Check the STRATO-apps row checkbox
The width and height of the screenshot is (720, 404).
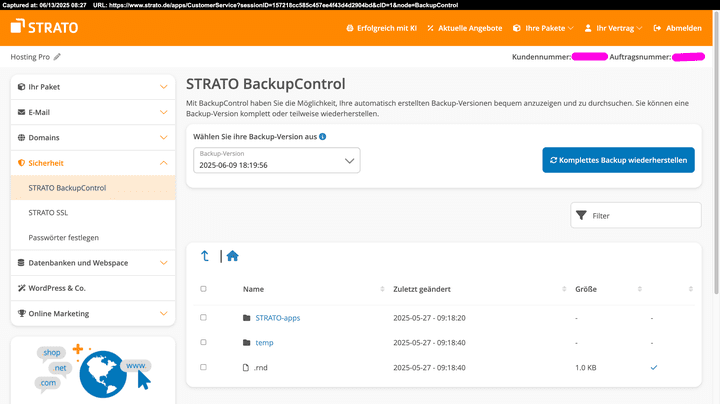coord(203,317)
